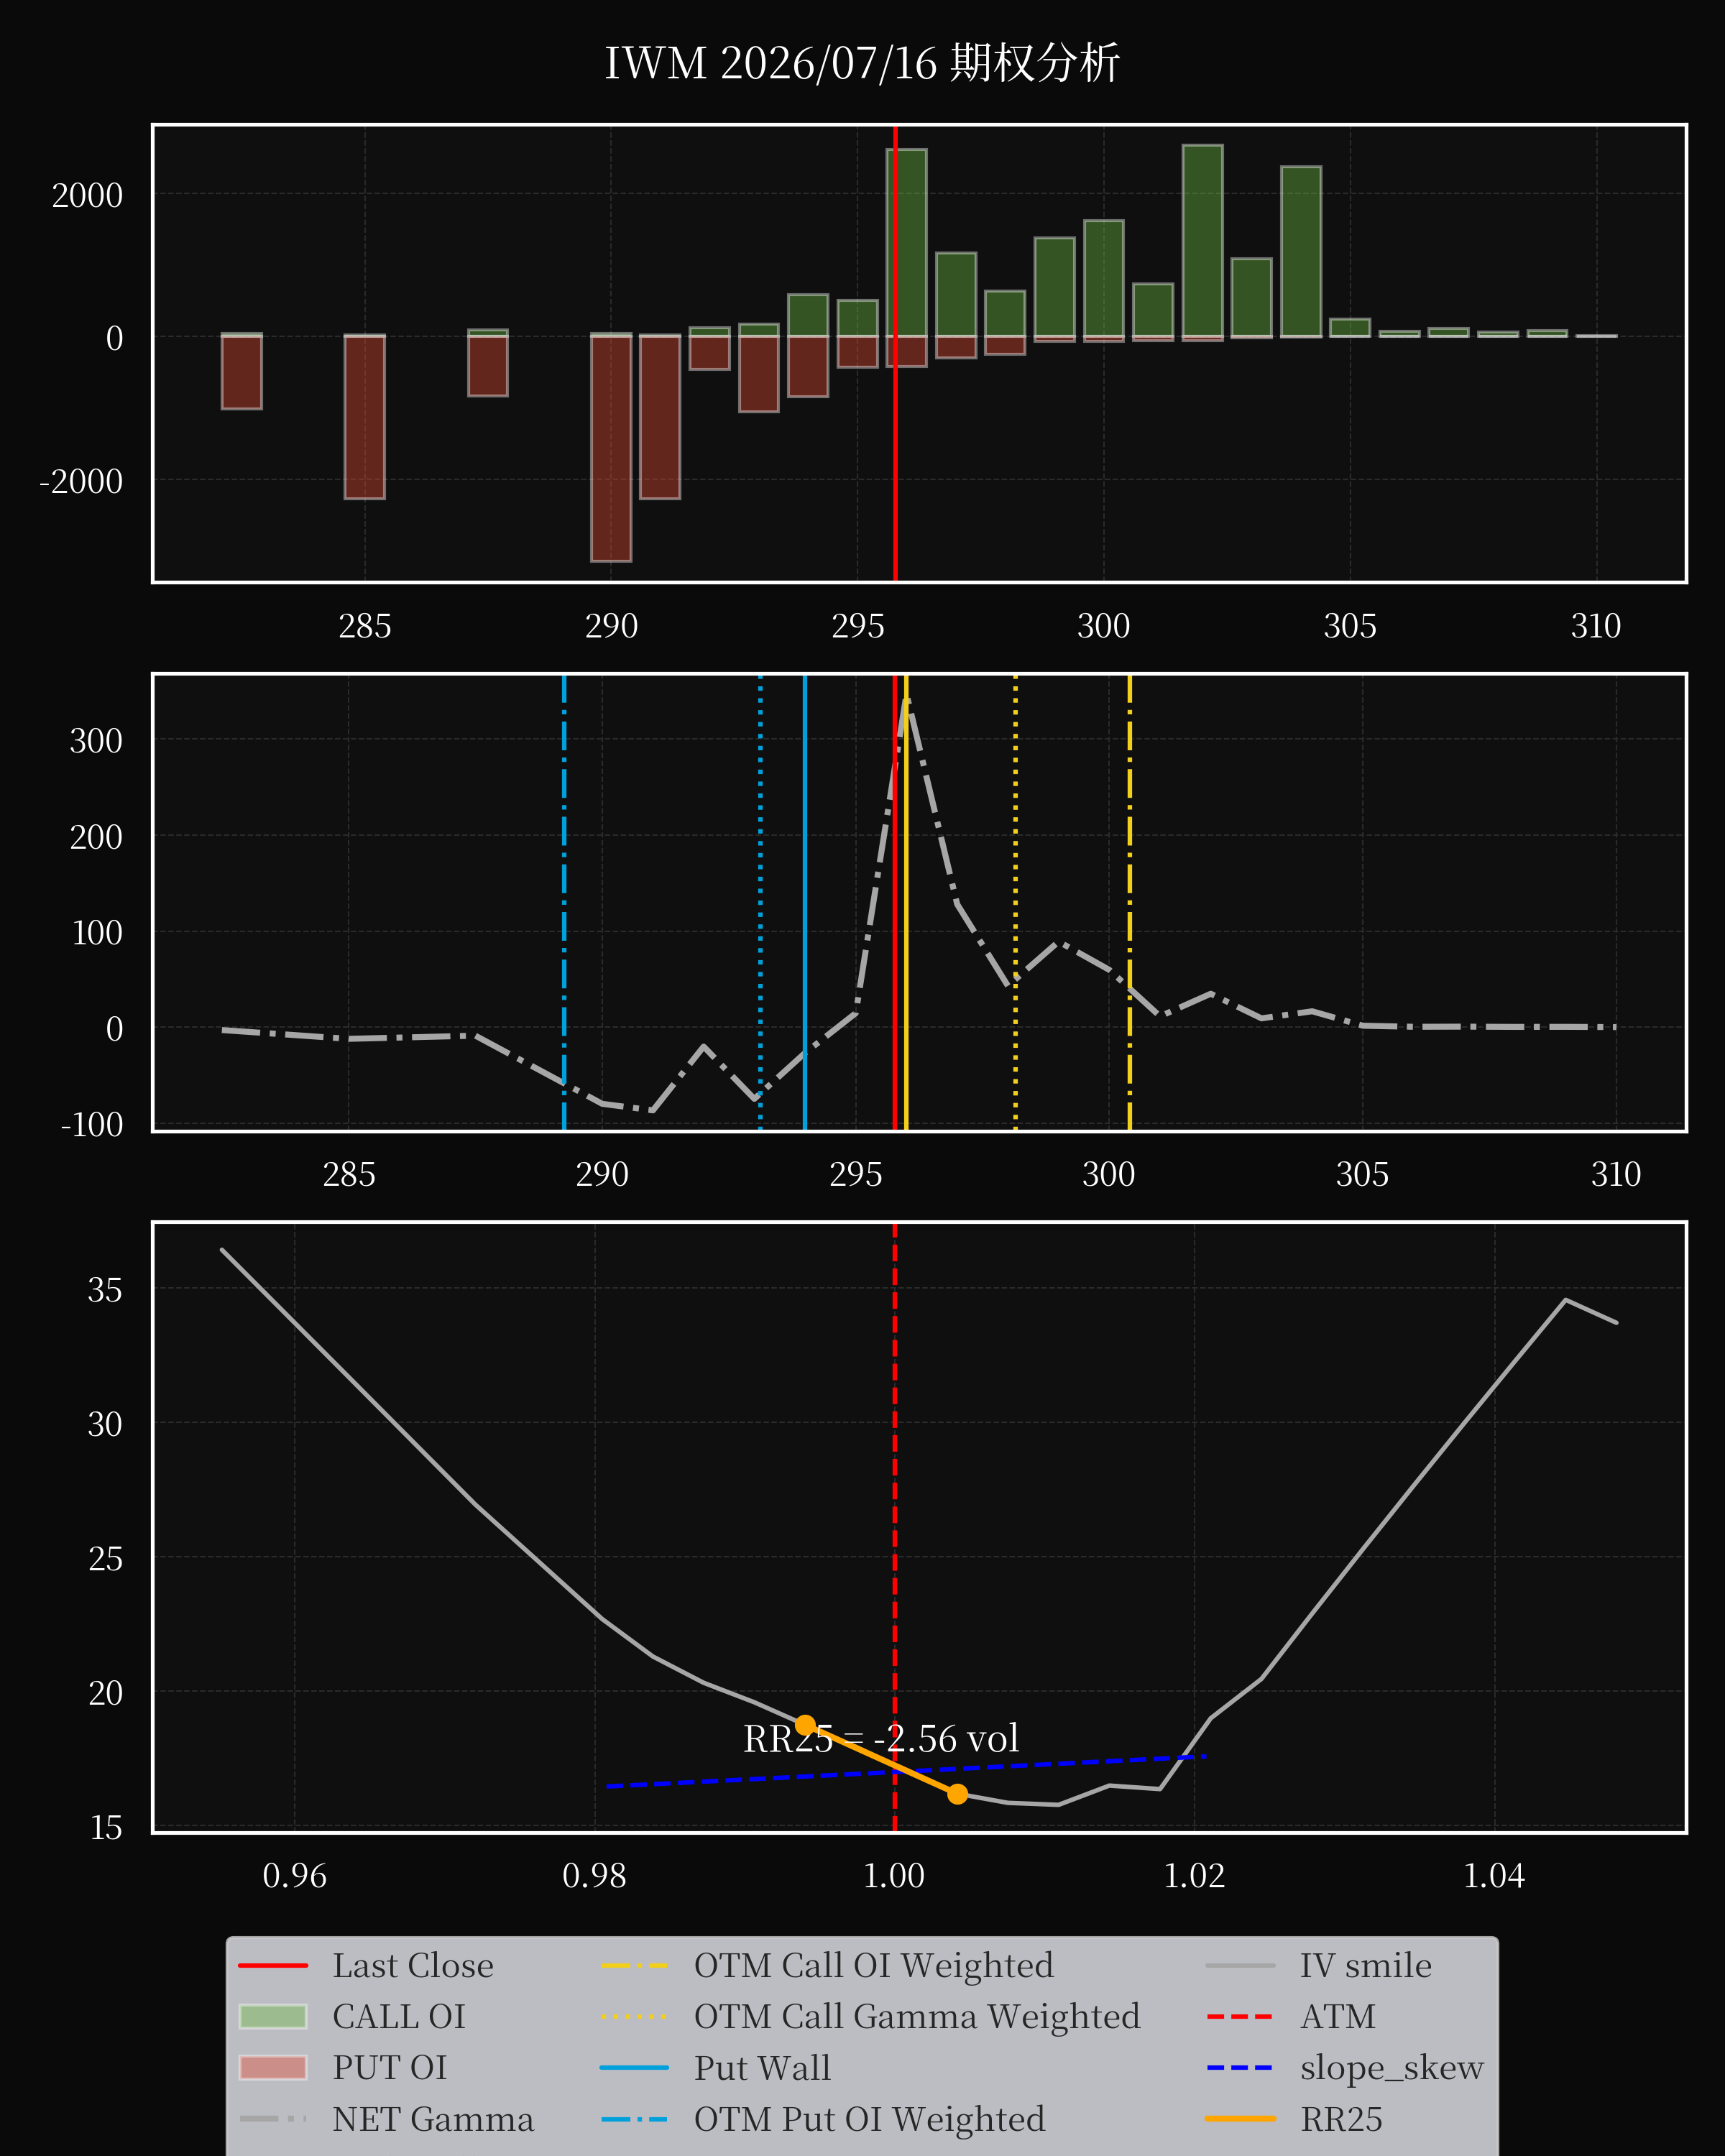Click the slope_skew legend label

click(x=1392, y=2067)
